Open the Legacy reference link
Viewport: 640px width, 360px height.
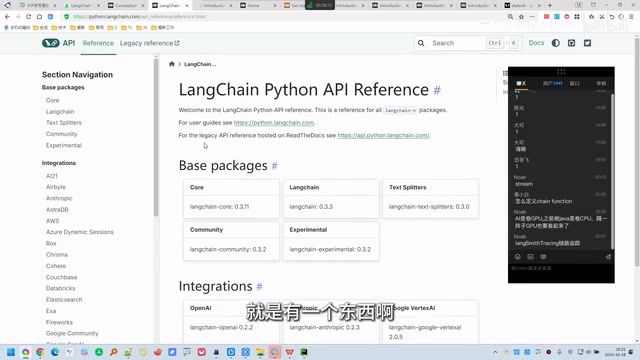[x=149, y=43]
